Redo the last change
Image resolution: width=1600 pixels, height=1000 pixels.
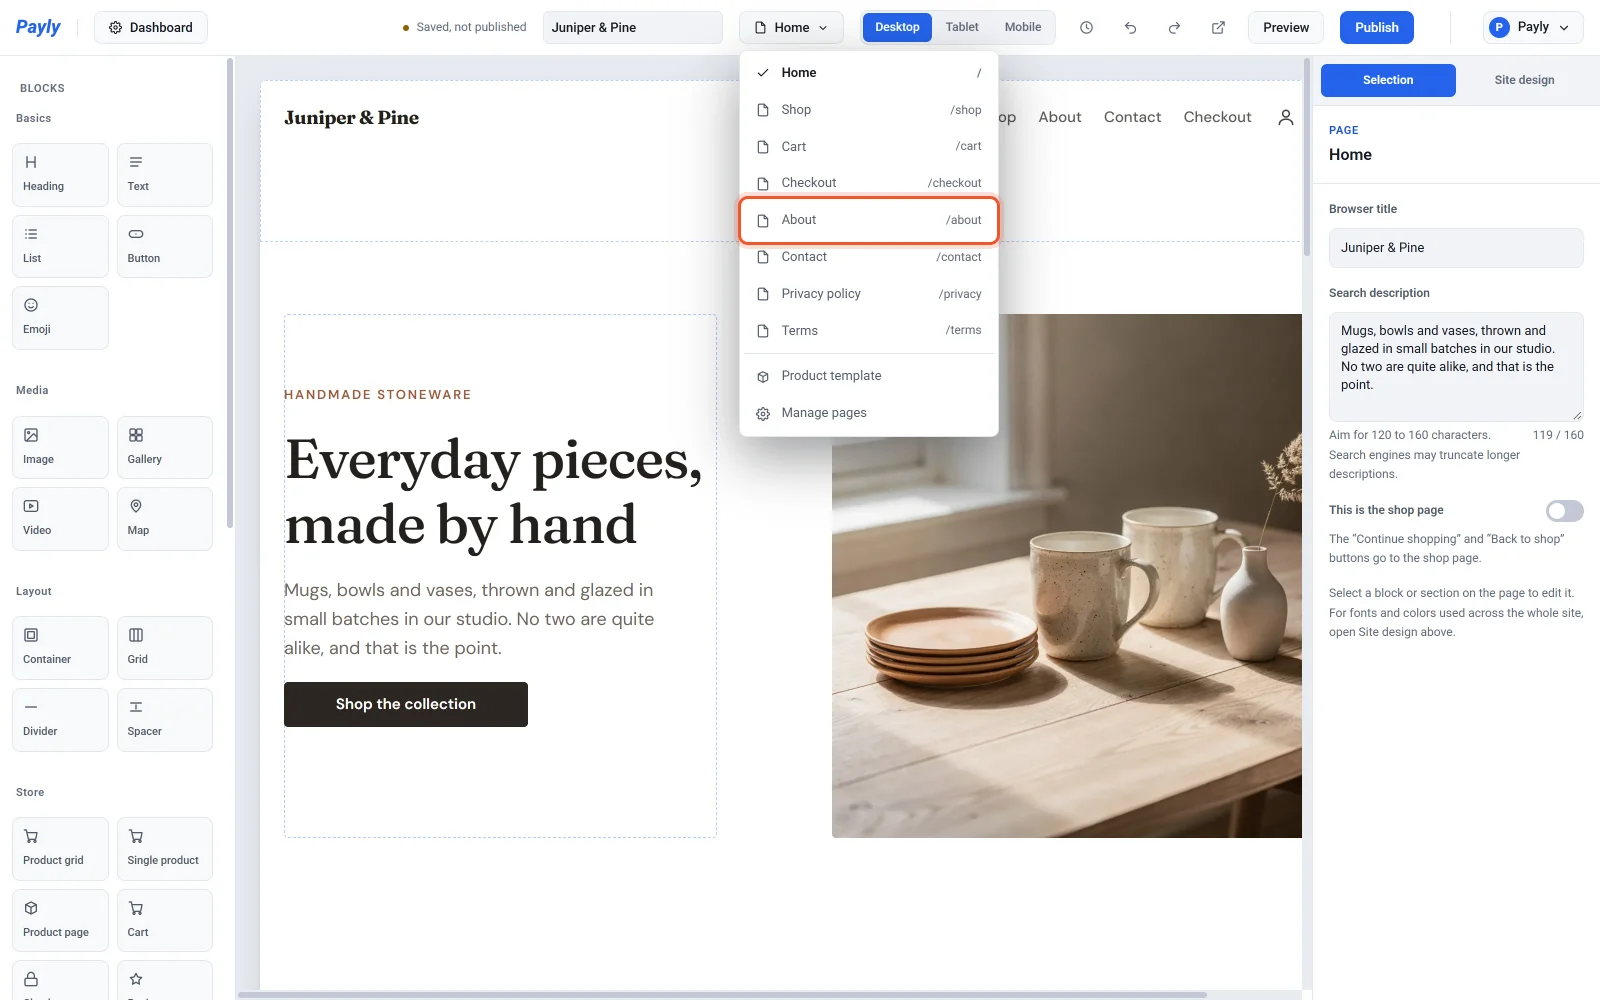click(1174, 28)
